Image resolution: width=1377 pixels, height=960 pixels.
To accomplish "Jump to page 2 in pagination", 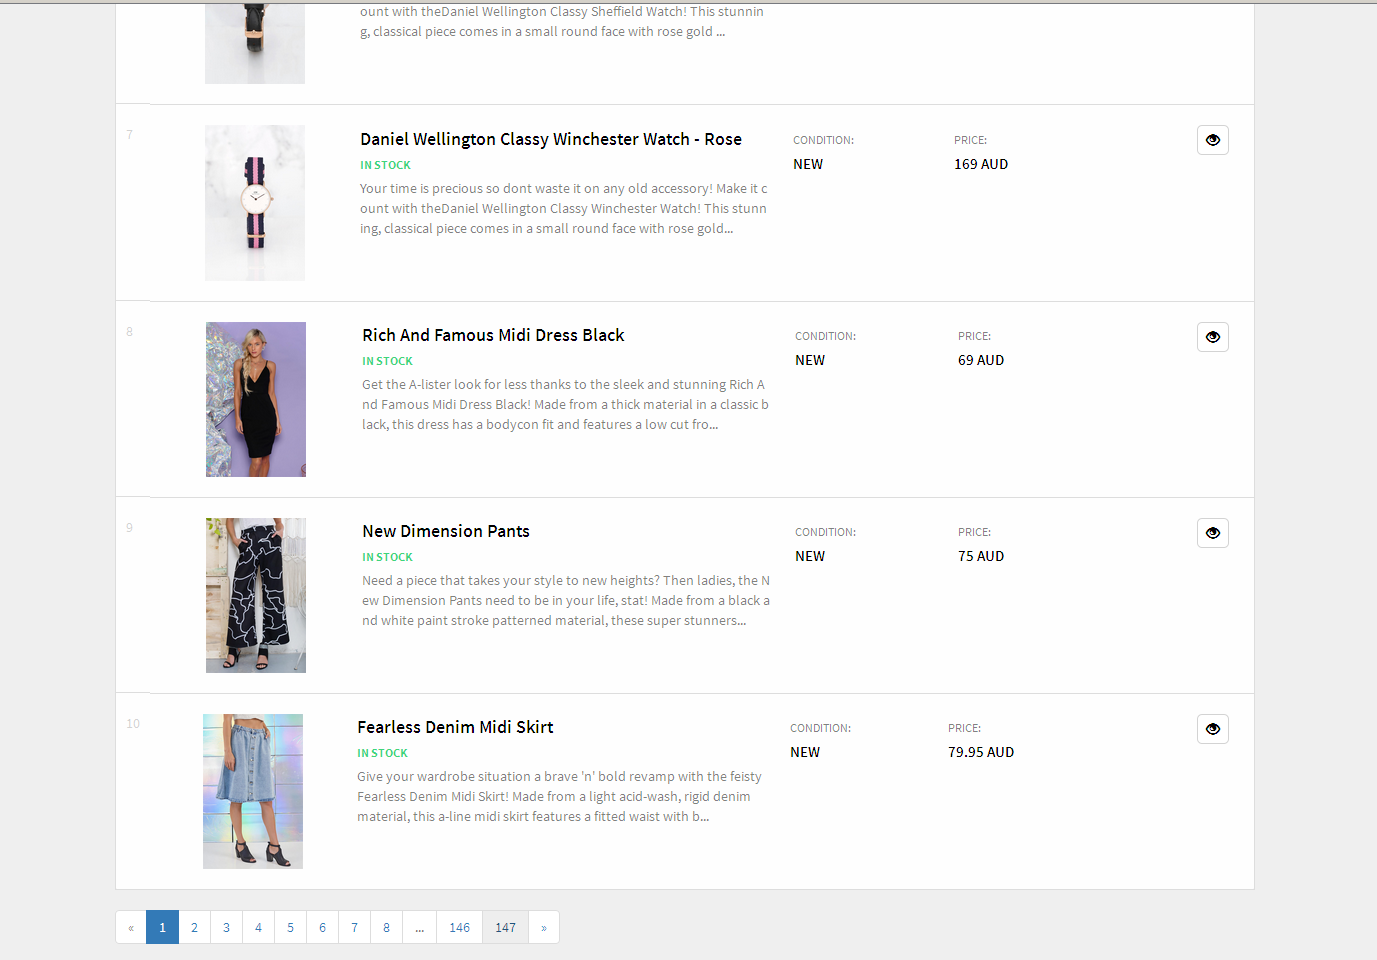I will click(x=194, y=927).
